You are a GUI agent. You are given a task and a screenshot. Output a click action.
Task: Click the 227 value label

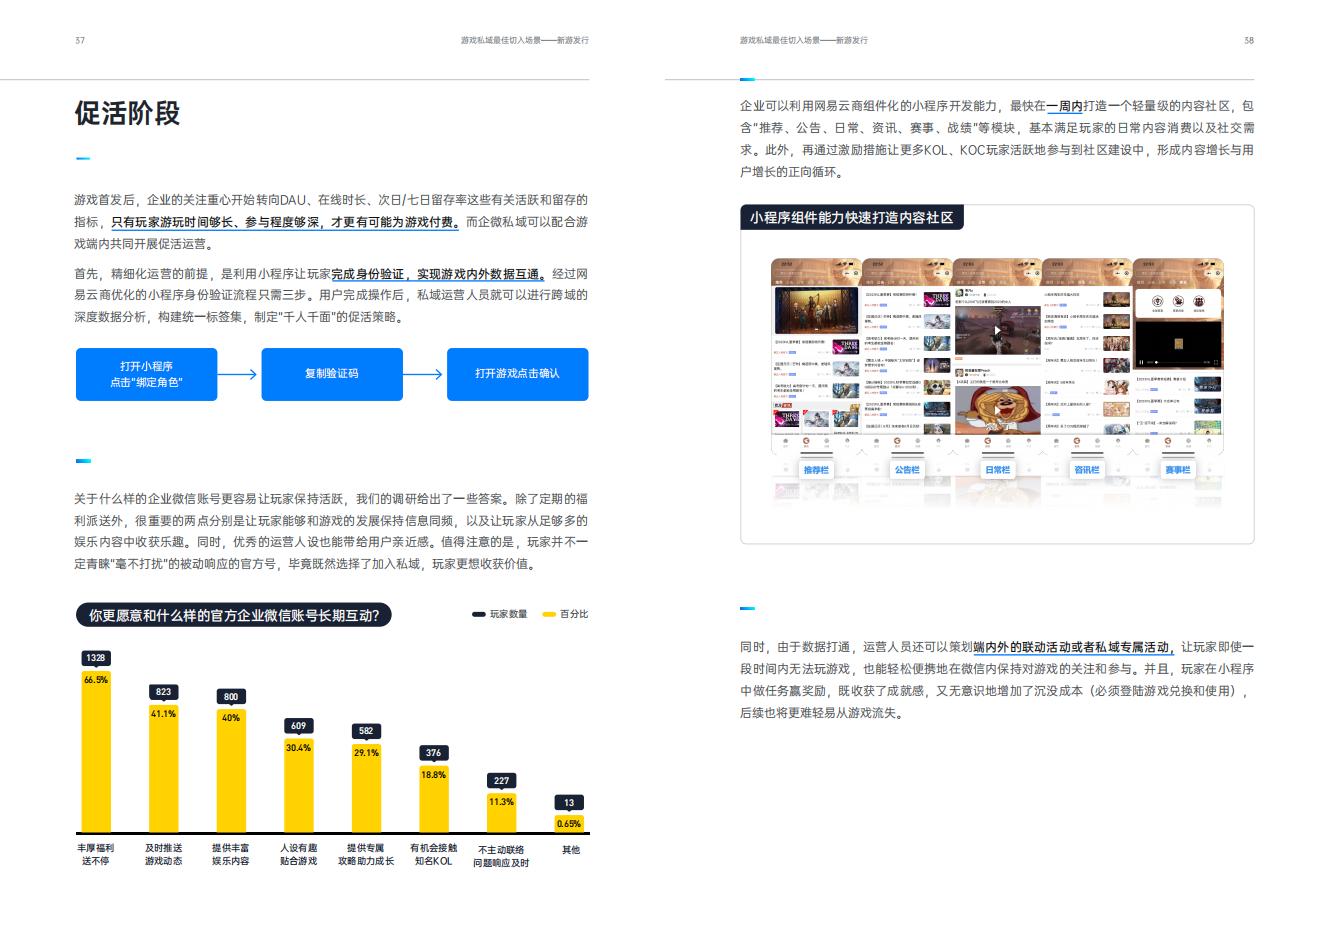(501, 781)
